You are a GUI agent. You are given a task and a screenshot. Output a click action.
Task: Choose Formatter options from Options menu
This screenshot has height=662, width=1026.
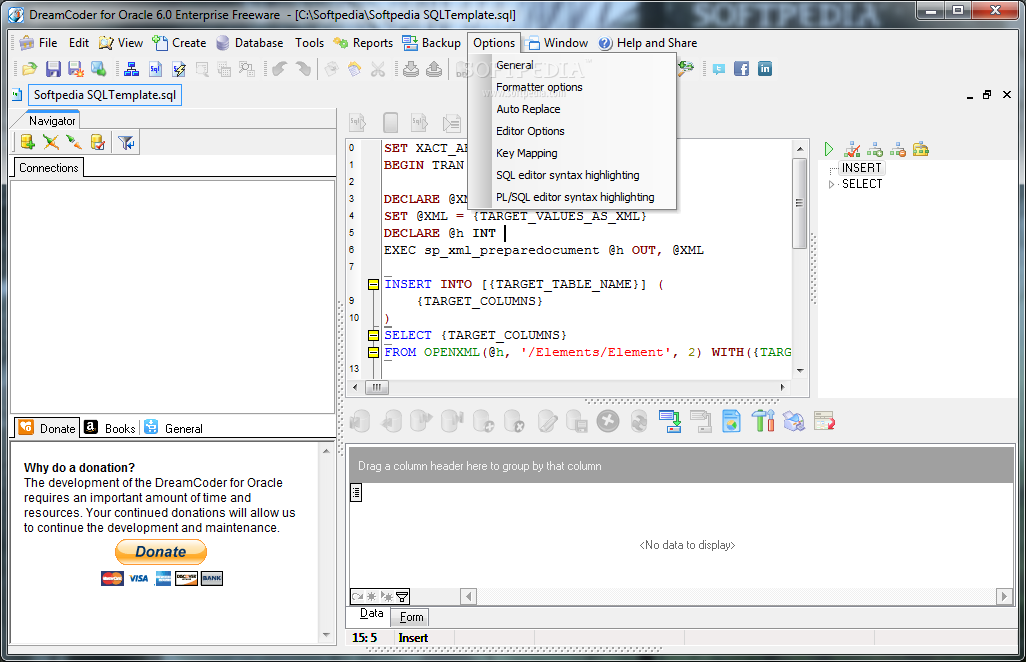539,87
